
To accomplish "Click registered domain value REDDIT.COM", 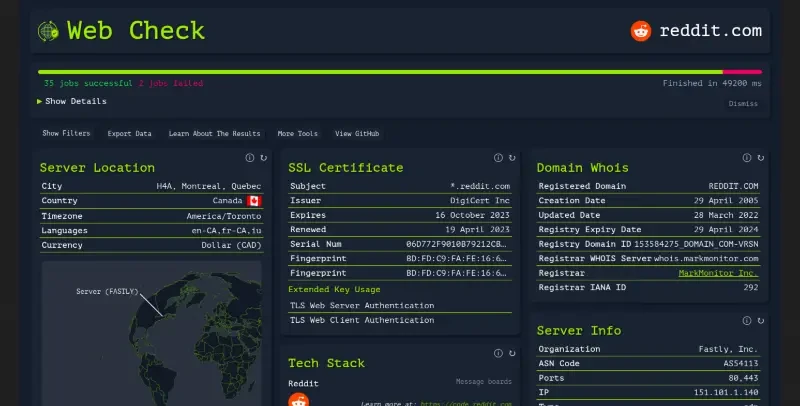I will (x=733, y=186).
